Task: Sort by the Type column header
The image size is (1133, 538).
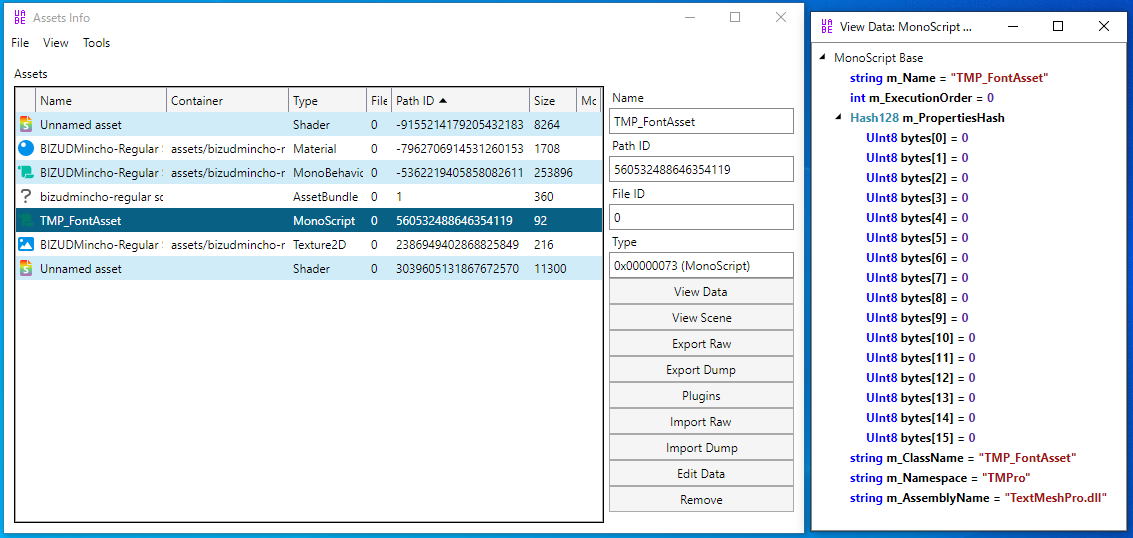Action: click(x=328, y=101)
